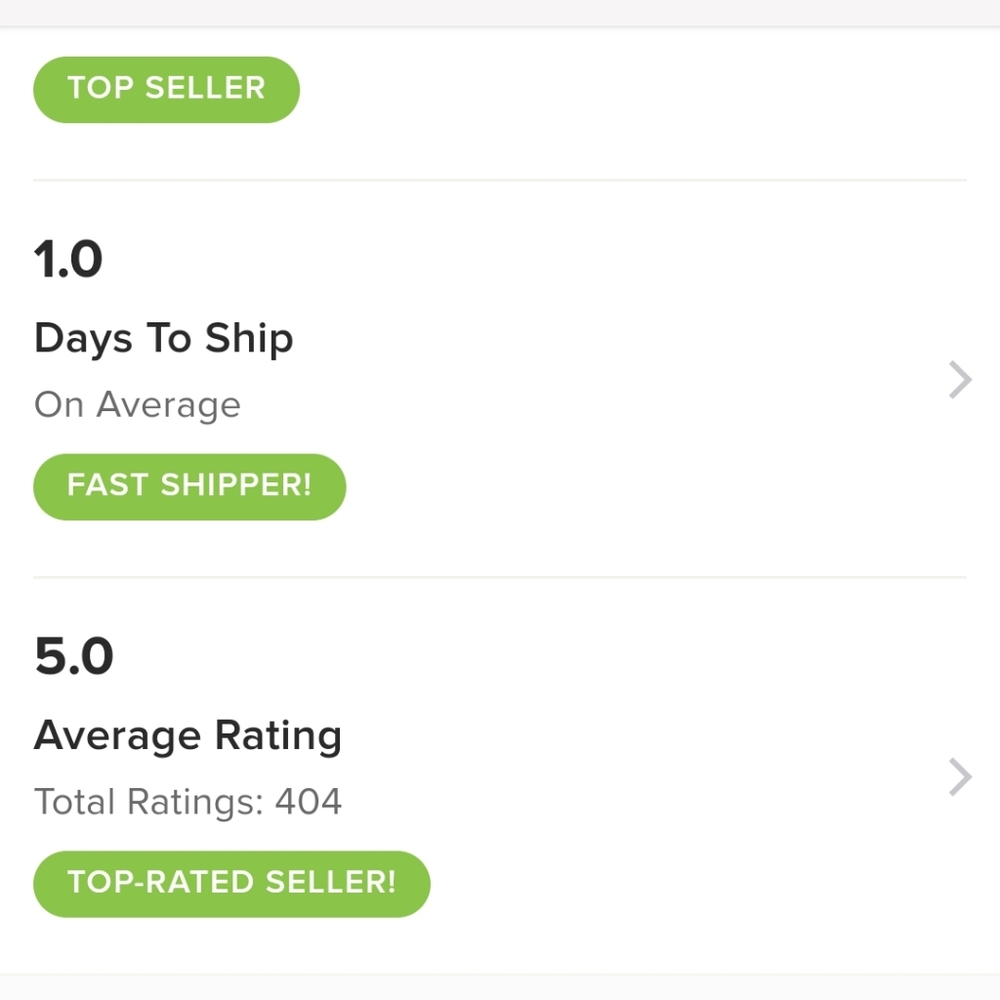This screenshot has width=1000, height=1000.
Task: Select the Days To Ship heading
Action: pyautogui.click(x=163, y=339)
